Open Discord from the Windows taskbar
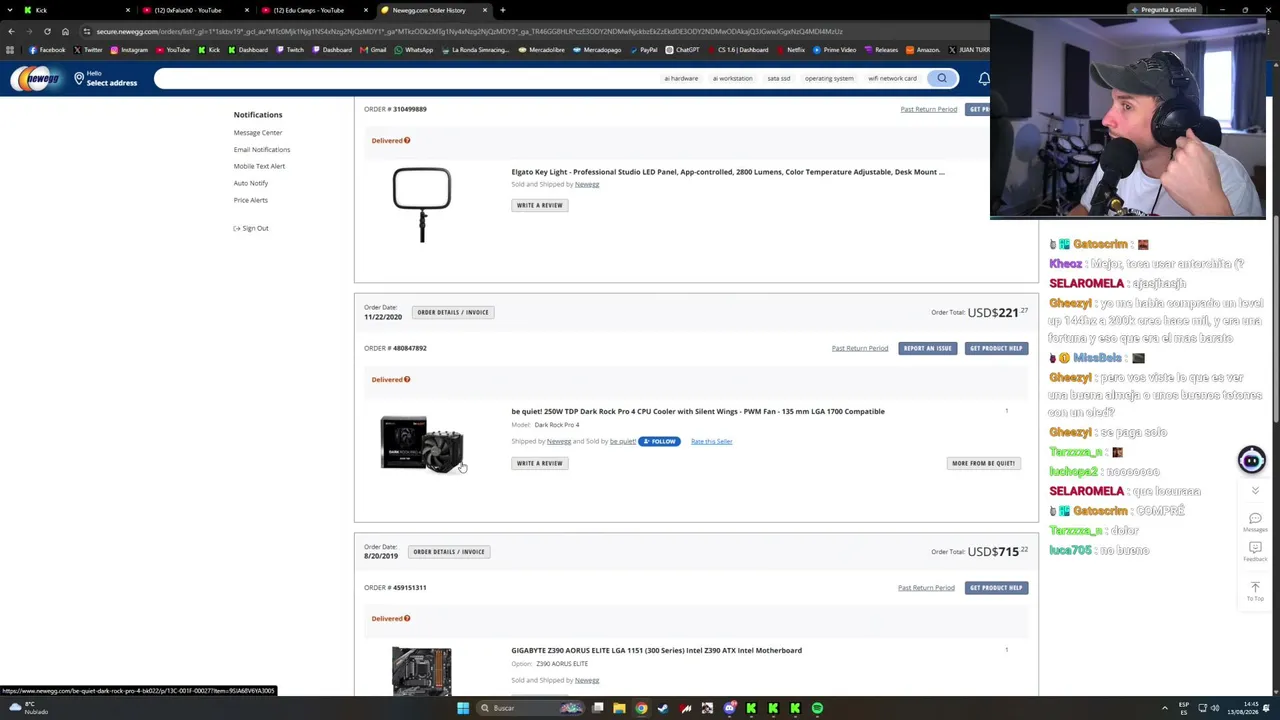This screenshot has width=1280, height=720. pos(730,708)
